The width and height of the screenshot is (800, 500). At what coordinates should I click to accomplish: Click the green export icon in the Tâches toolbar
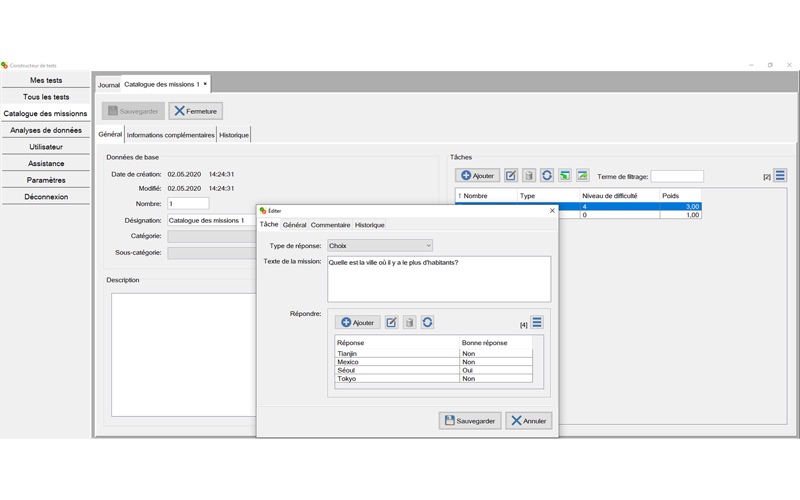click(x=582, y=176)
